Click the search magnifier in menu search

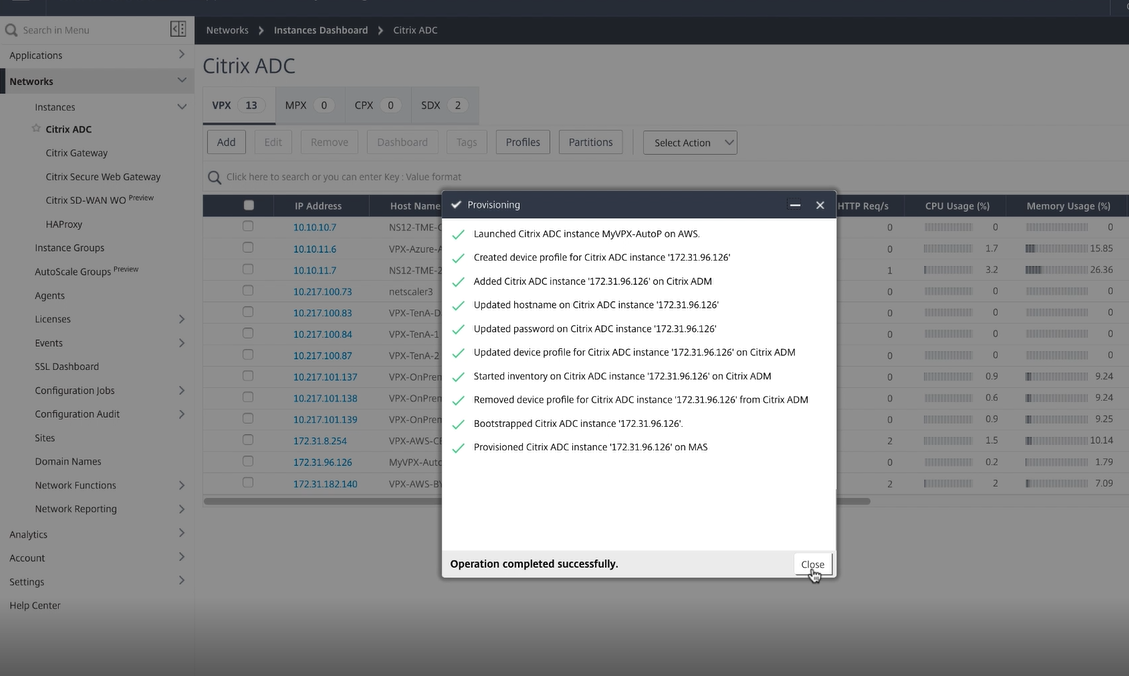tap(11, 30)
